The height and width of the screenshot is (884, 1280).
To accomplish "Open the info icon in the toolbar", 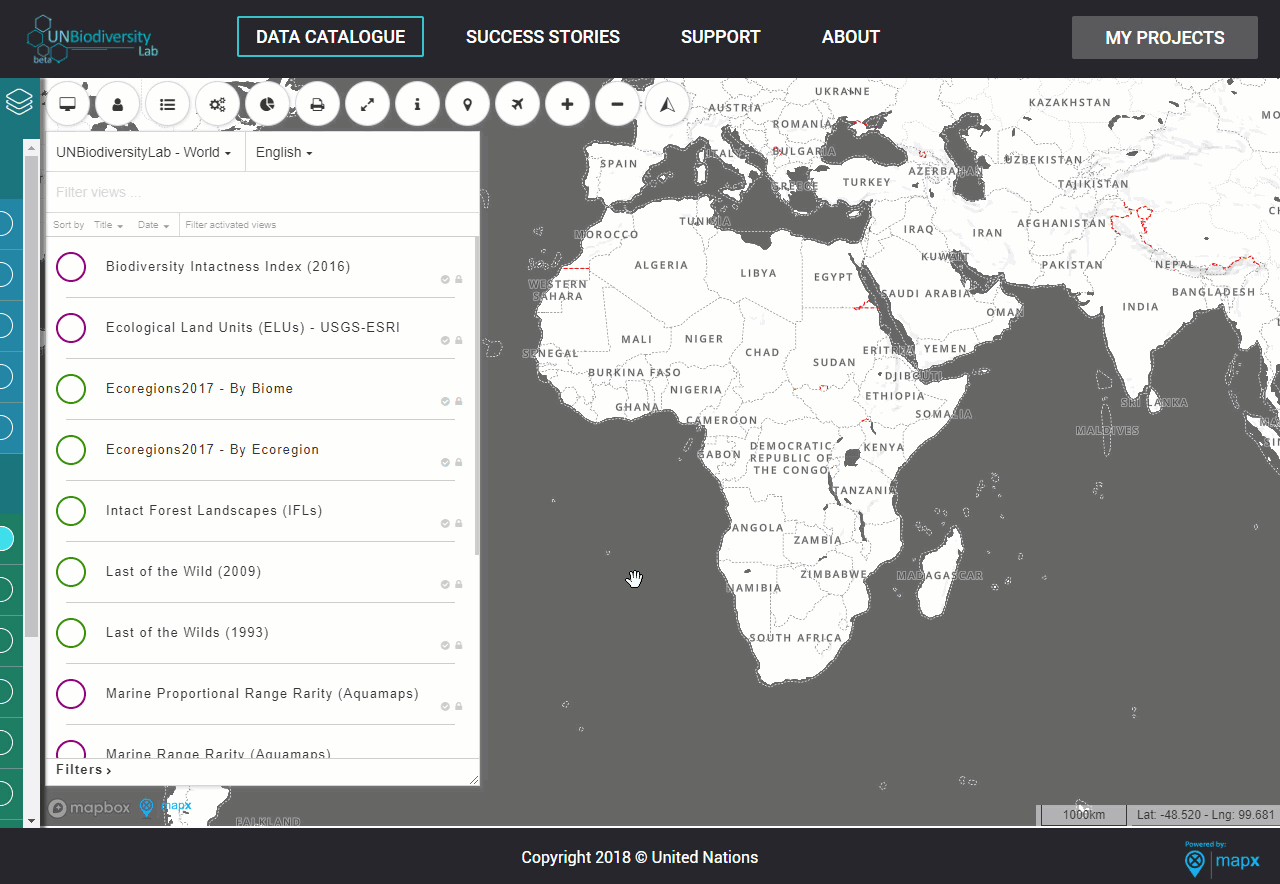I will click(x=418, y=104).
